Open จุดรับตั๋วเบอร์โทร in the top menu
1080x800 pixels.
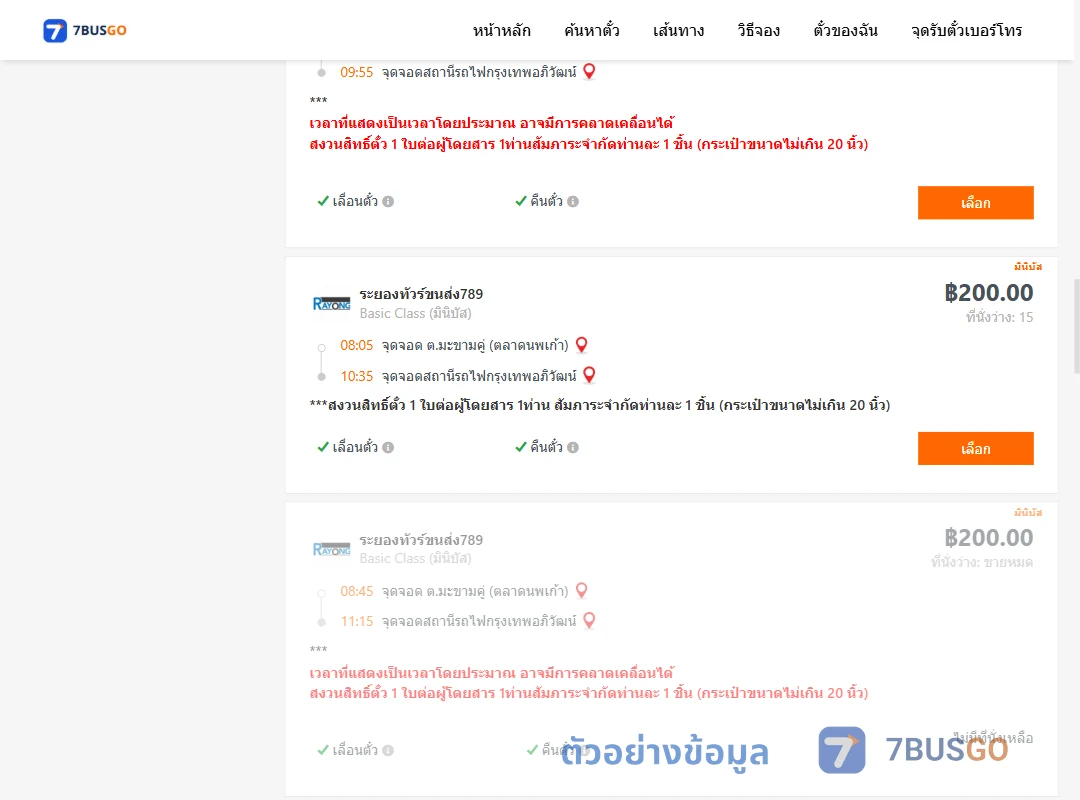click(966, 30)
